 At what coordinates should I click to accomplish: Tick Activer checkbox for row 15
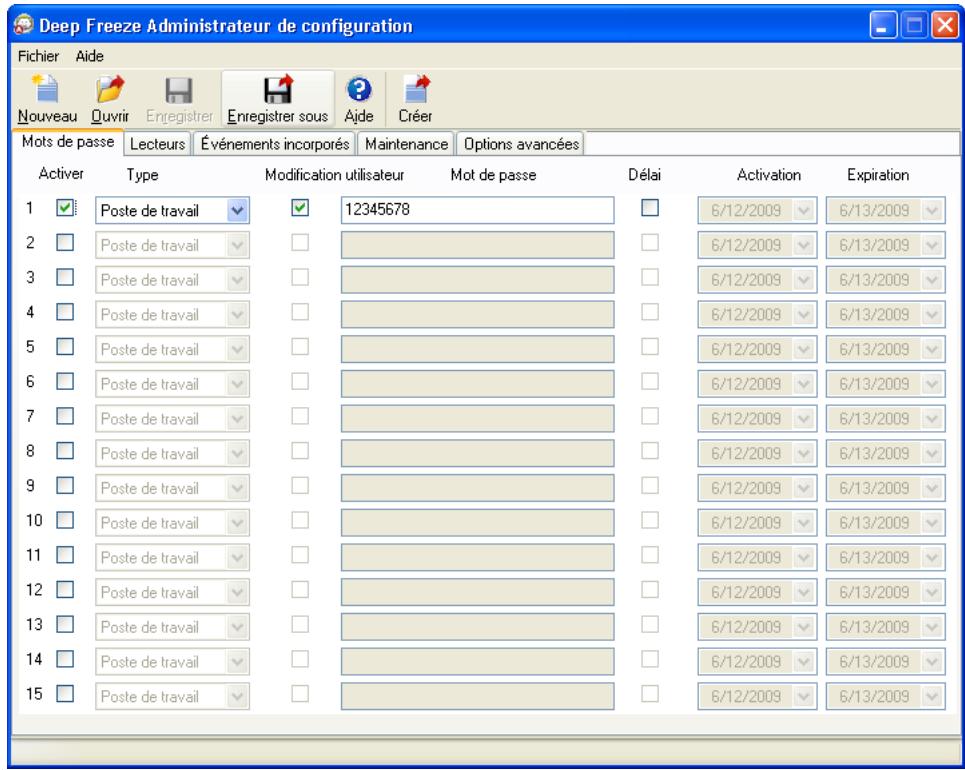(x=65, y=694)
